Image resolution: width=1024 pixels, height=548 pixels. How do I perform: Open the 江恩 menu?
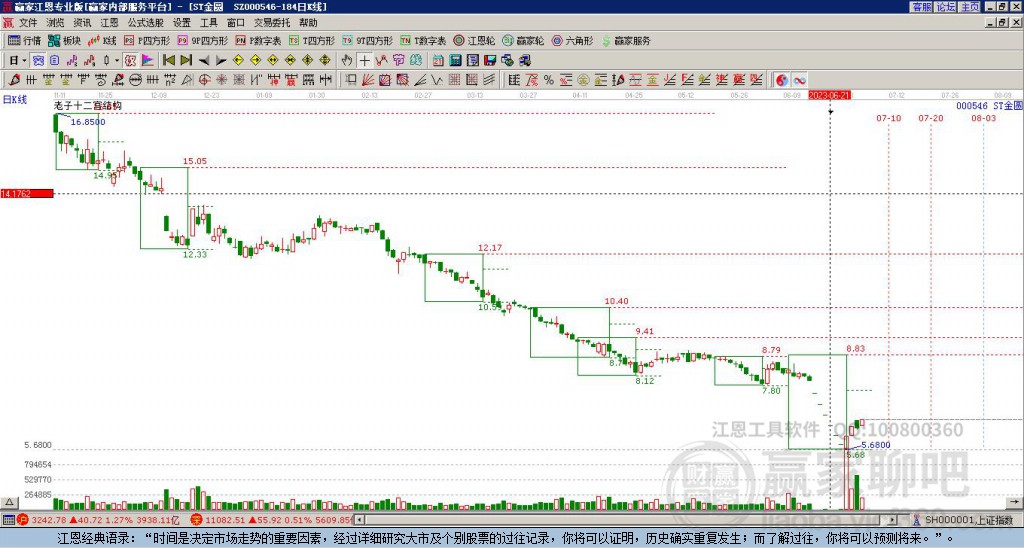click(109, 23)
